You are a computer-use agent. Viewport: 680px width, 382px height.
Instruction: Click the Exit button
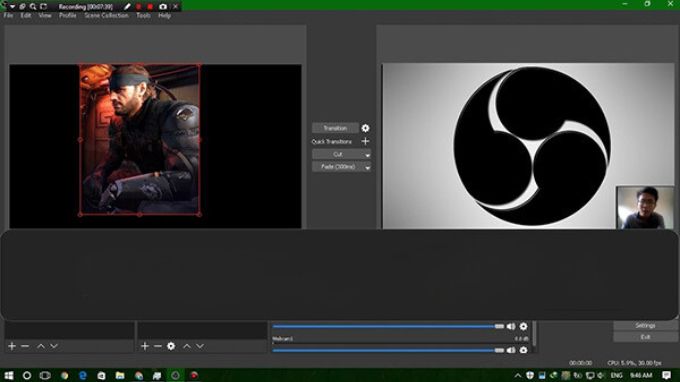point(645,337)
